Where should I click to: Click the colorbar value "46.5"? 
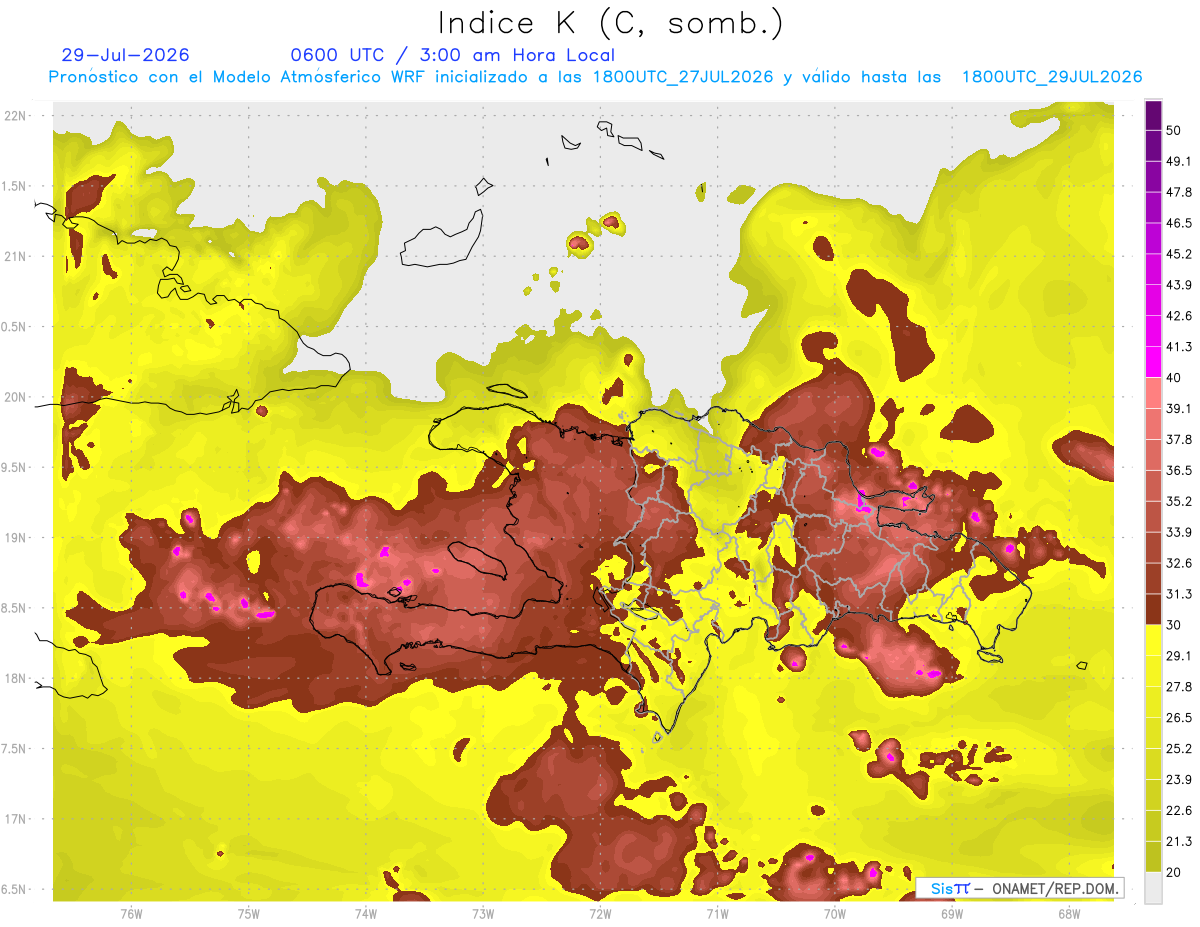click(x=1179, y=223)
